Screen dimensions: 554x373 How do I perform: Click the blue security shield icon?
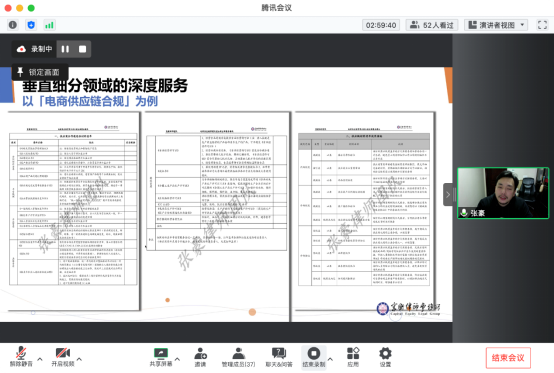[x=31, y=25]
